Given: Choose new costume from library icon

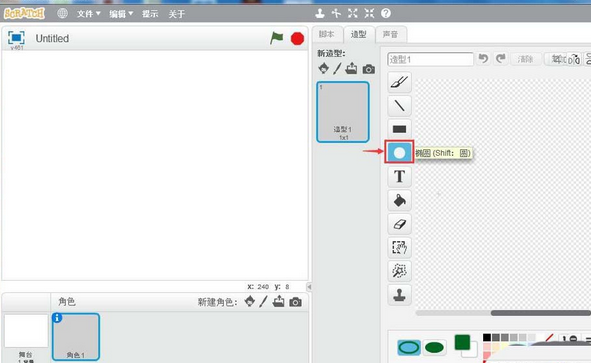Looking at the screenshot, I should pyautogui.click(x=323, y=69).
